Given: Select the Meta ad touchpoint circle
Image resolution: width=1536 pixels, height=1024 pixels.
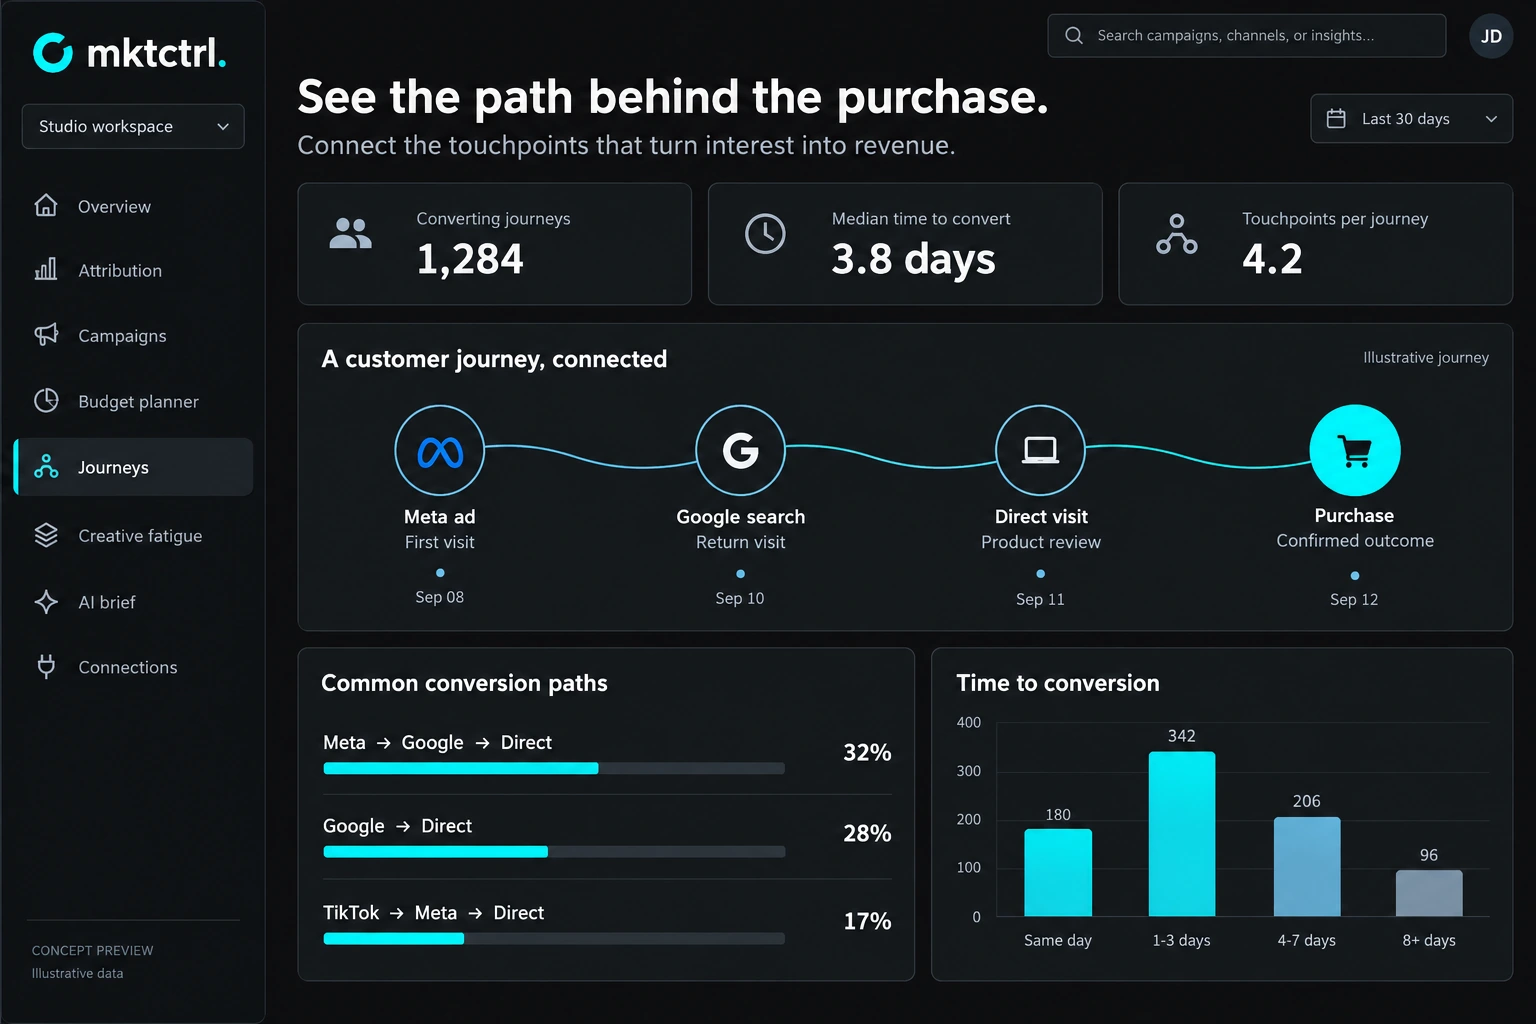Looking at the screenshot, I should 440,450.
